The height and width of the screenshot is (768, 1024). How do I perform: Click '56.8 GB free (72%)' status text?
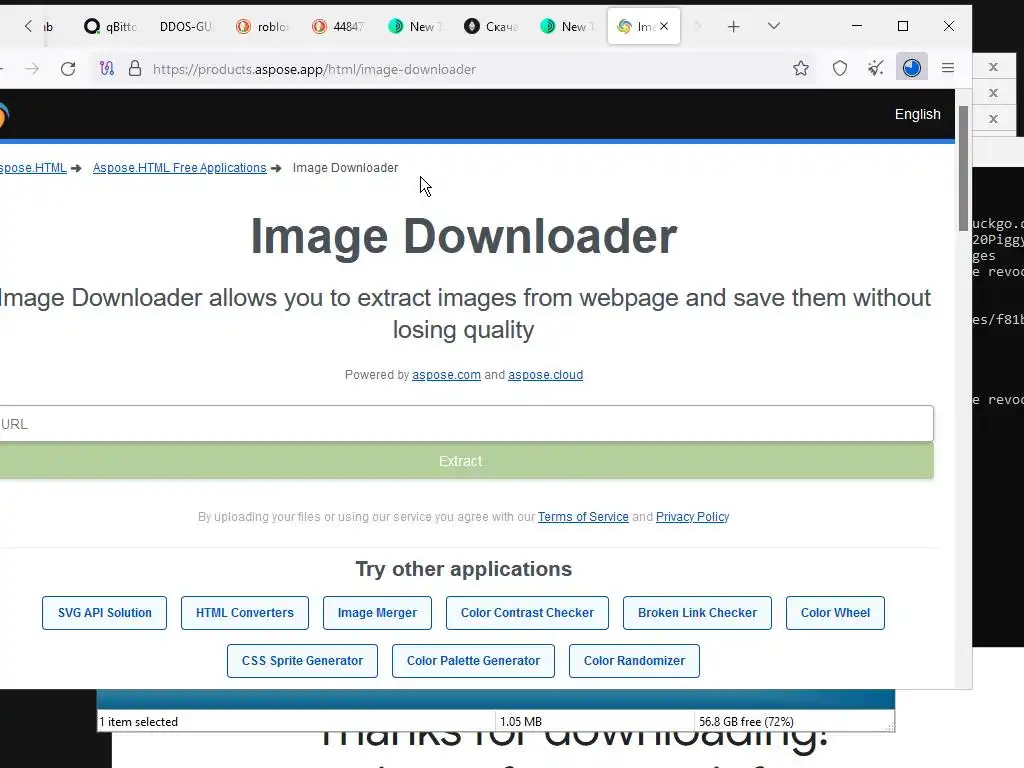click(x=746, y=722)
